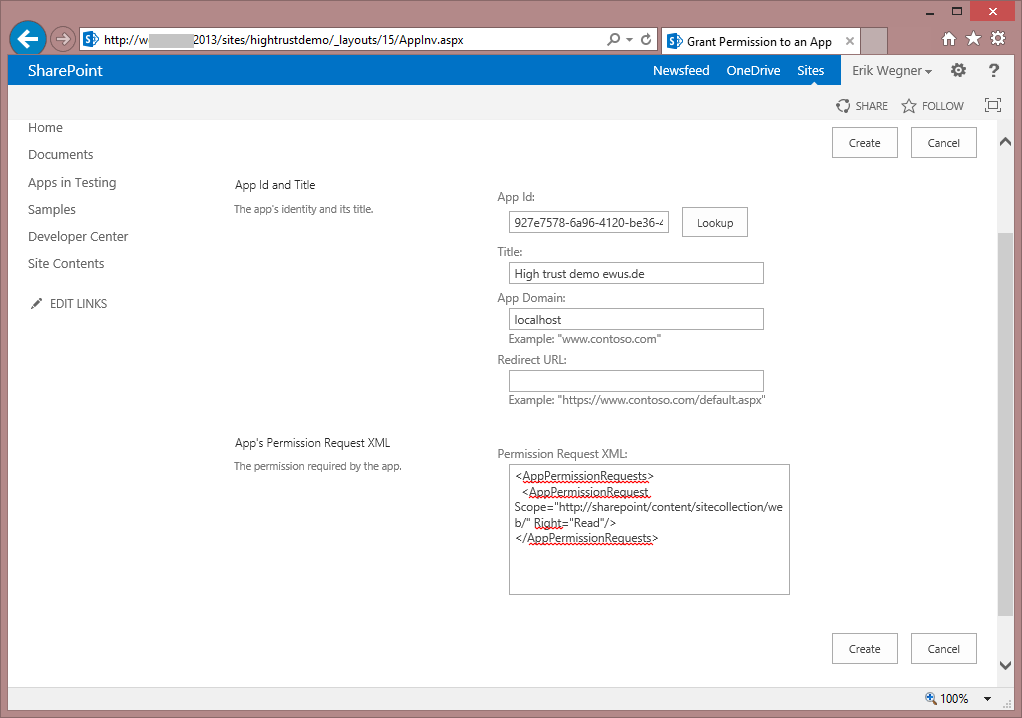The width and height of the screenshot is (1022, 718).
Task: Open OneDrive from the top navigation
Action: point(753,71)
